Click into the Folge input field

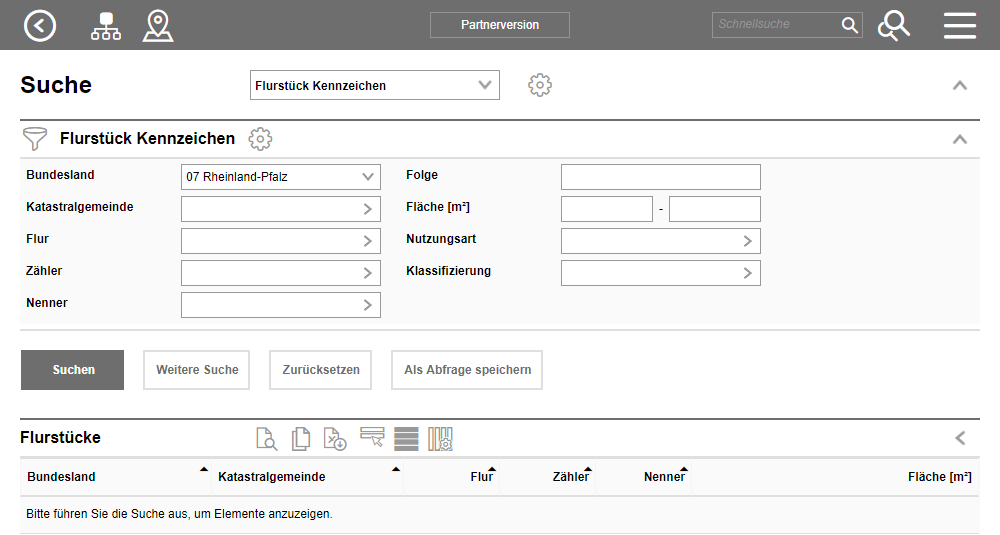(660, 177)
